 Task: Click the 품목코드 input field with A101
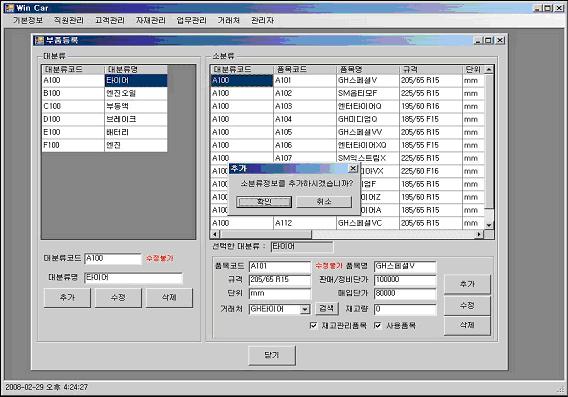(x=280, y=267)
